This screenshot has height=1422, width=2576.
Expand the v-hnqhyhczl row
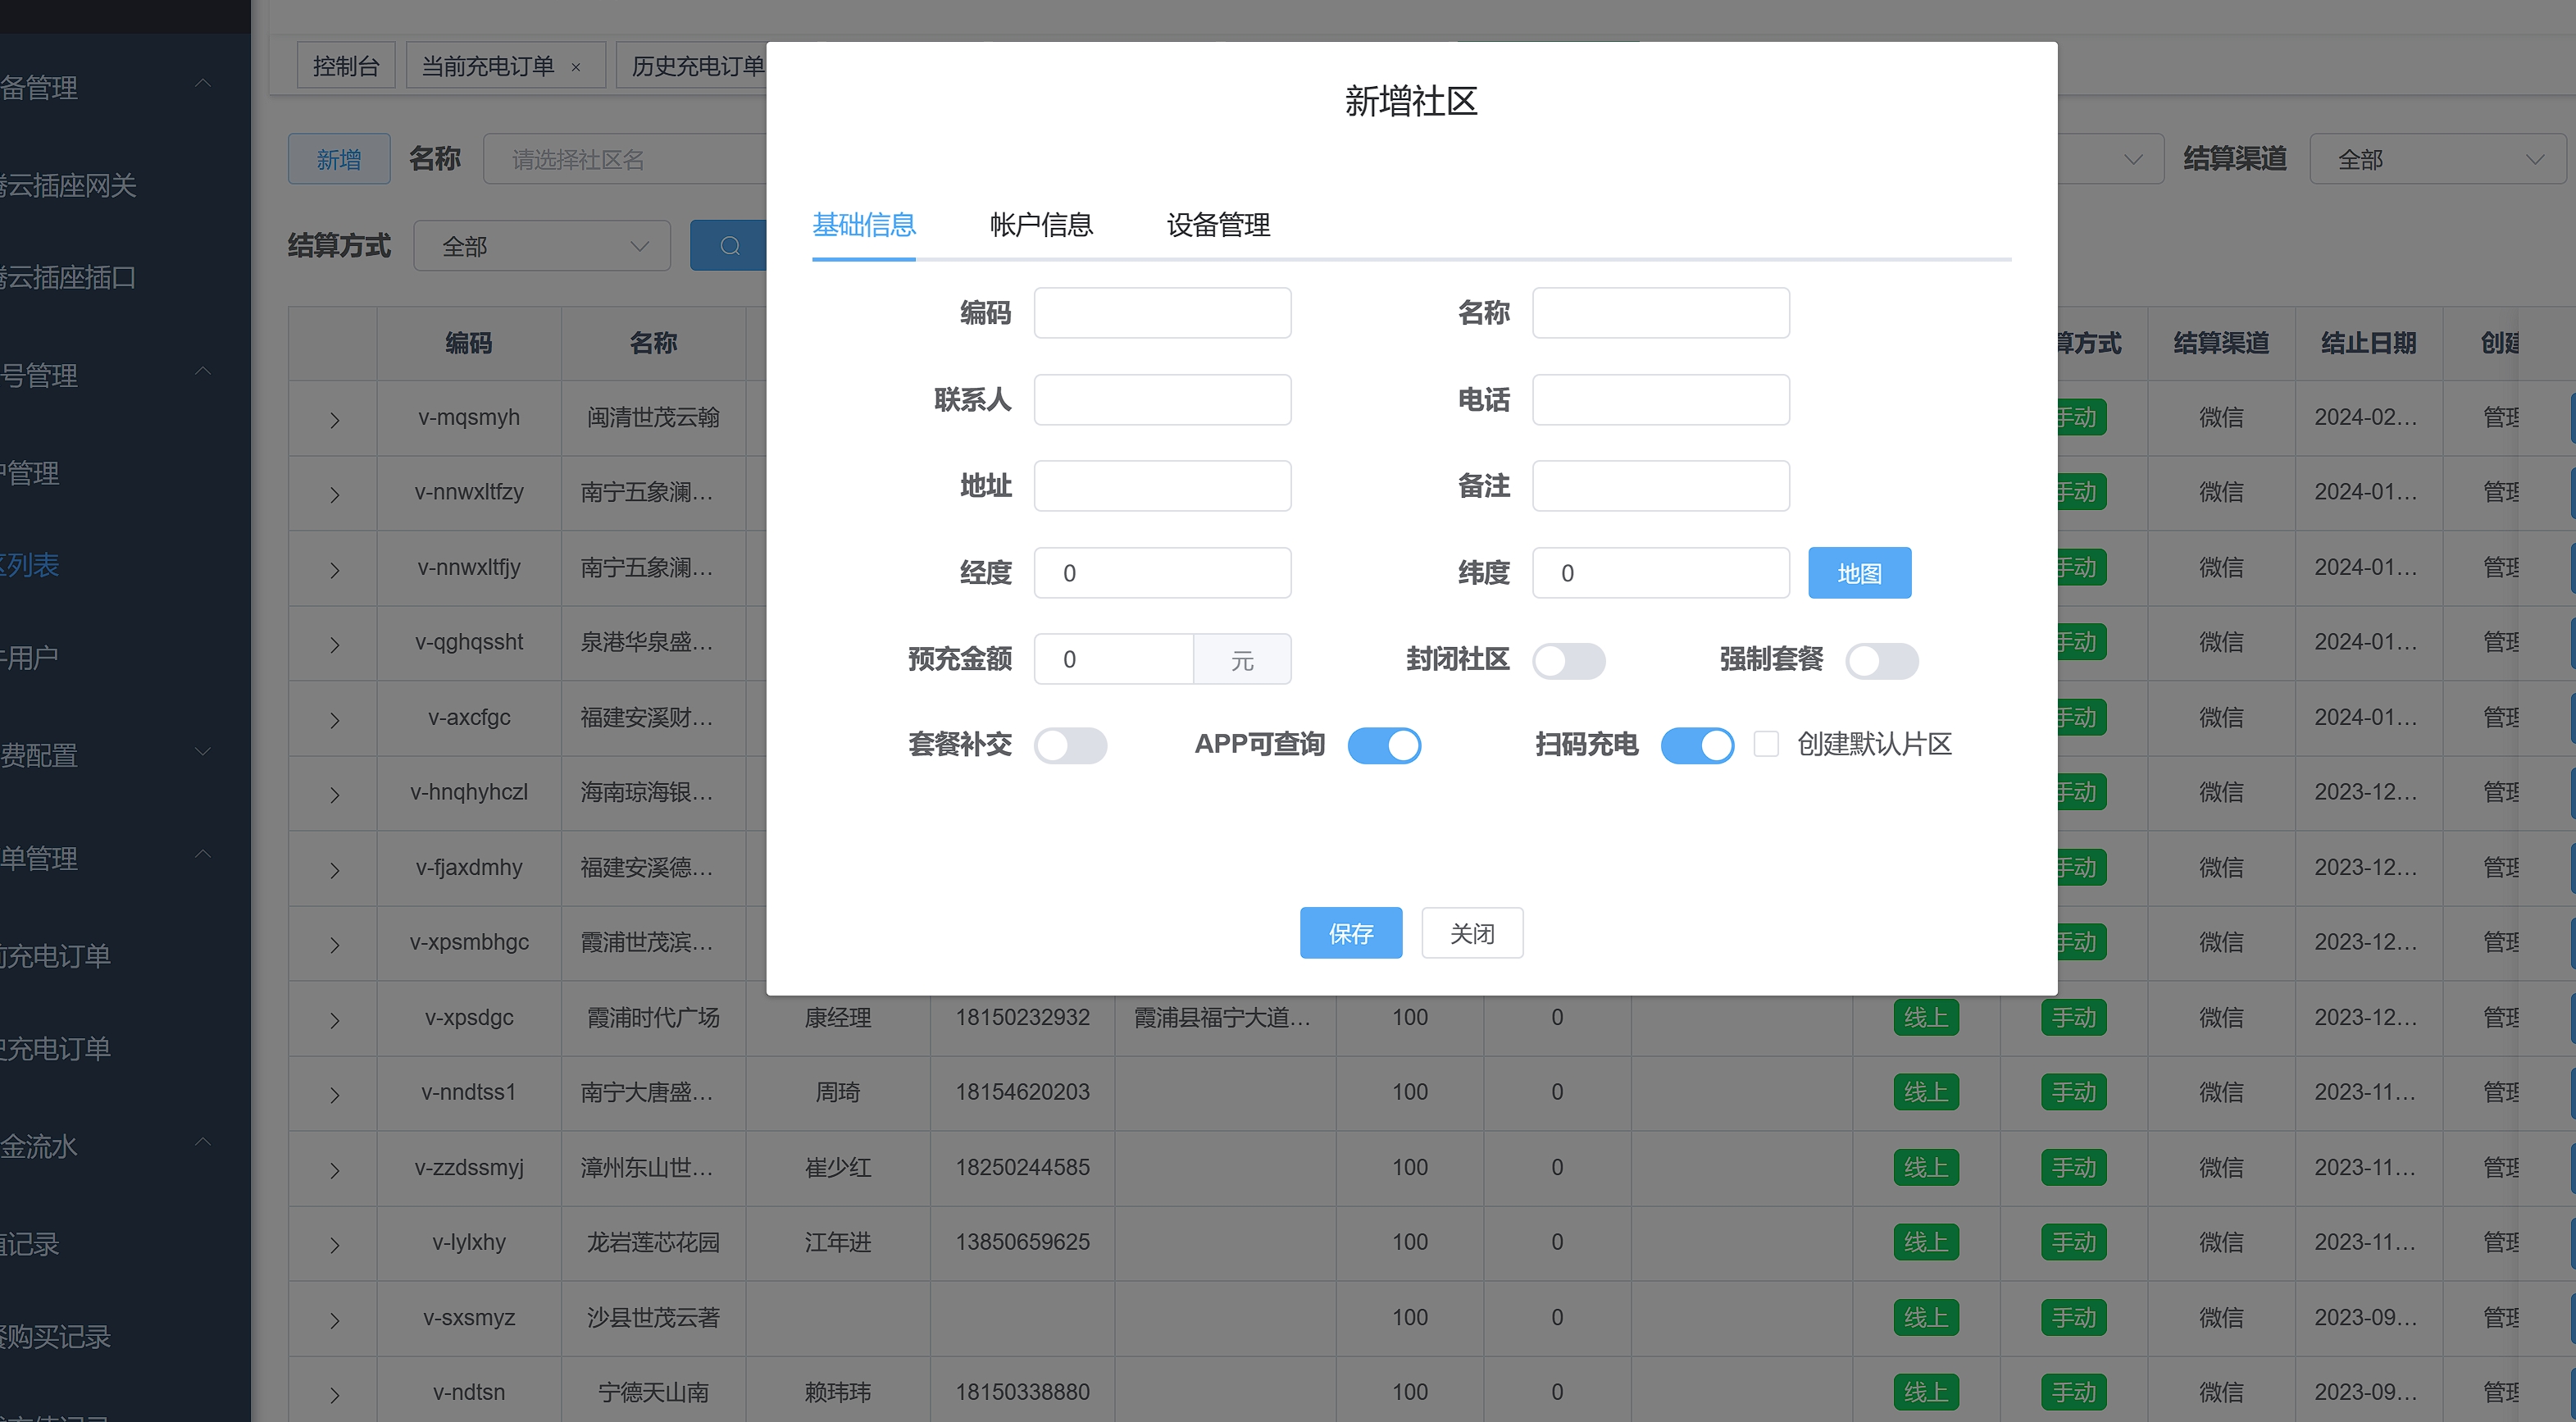(334, 794)
